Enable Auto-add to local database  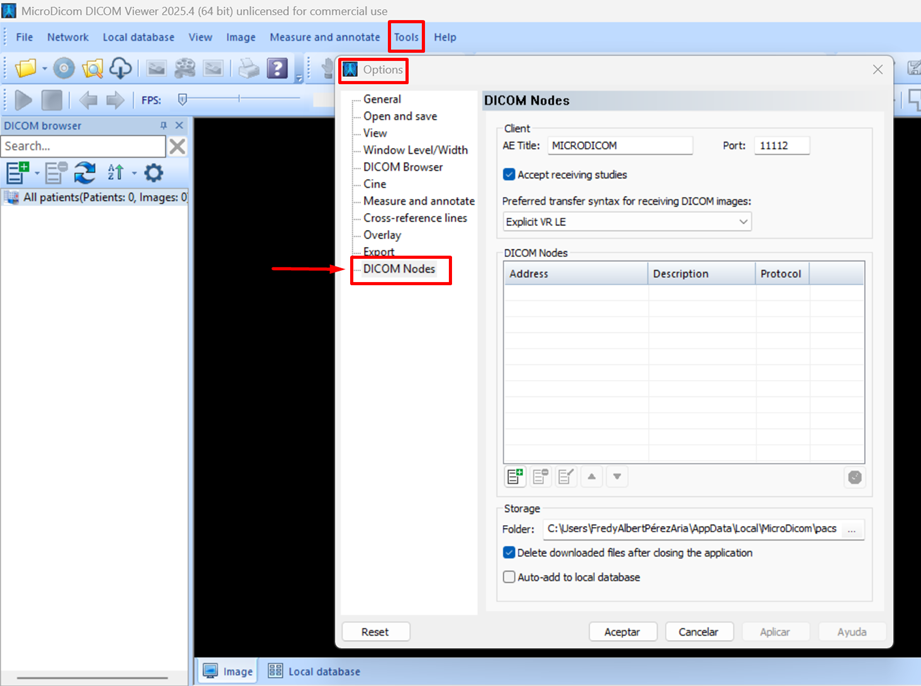[x=509, y=577]
